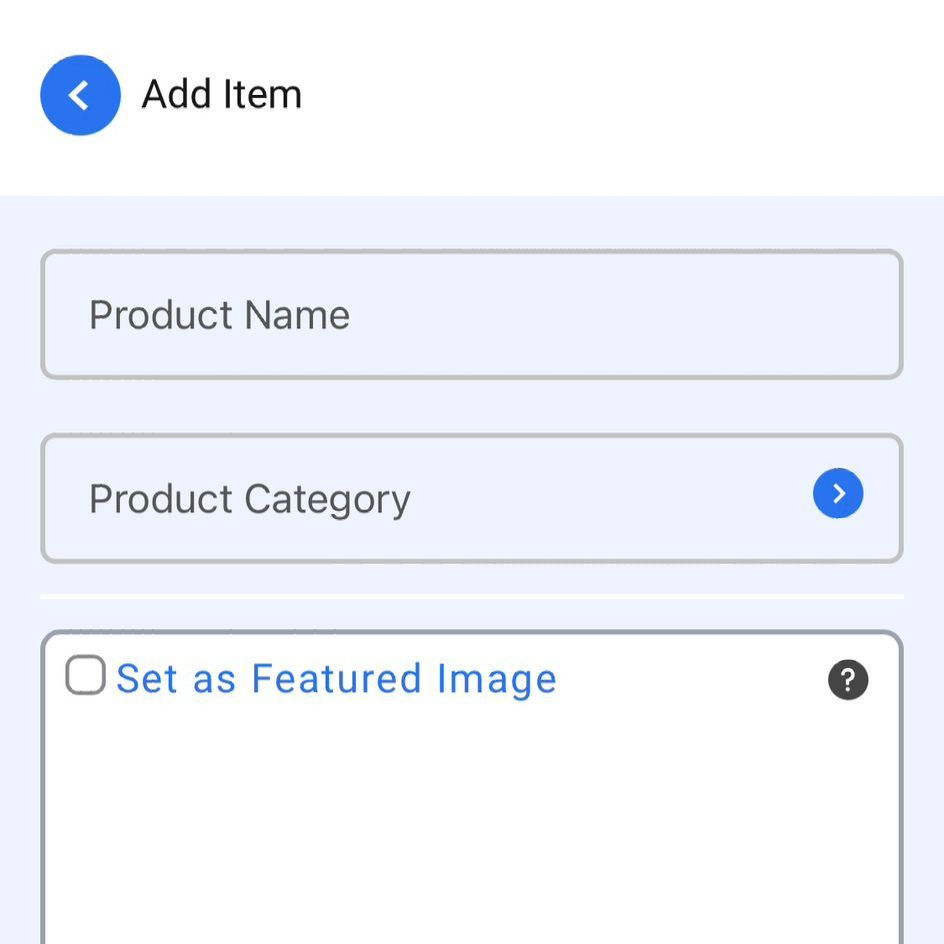Choose a category from the Product Category row
The image size is (944, 944).
pyautogui.click(x=472, y=498)
